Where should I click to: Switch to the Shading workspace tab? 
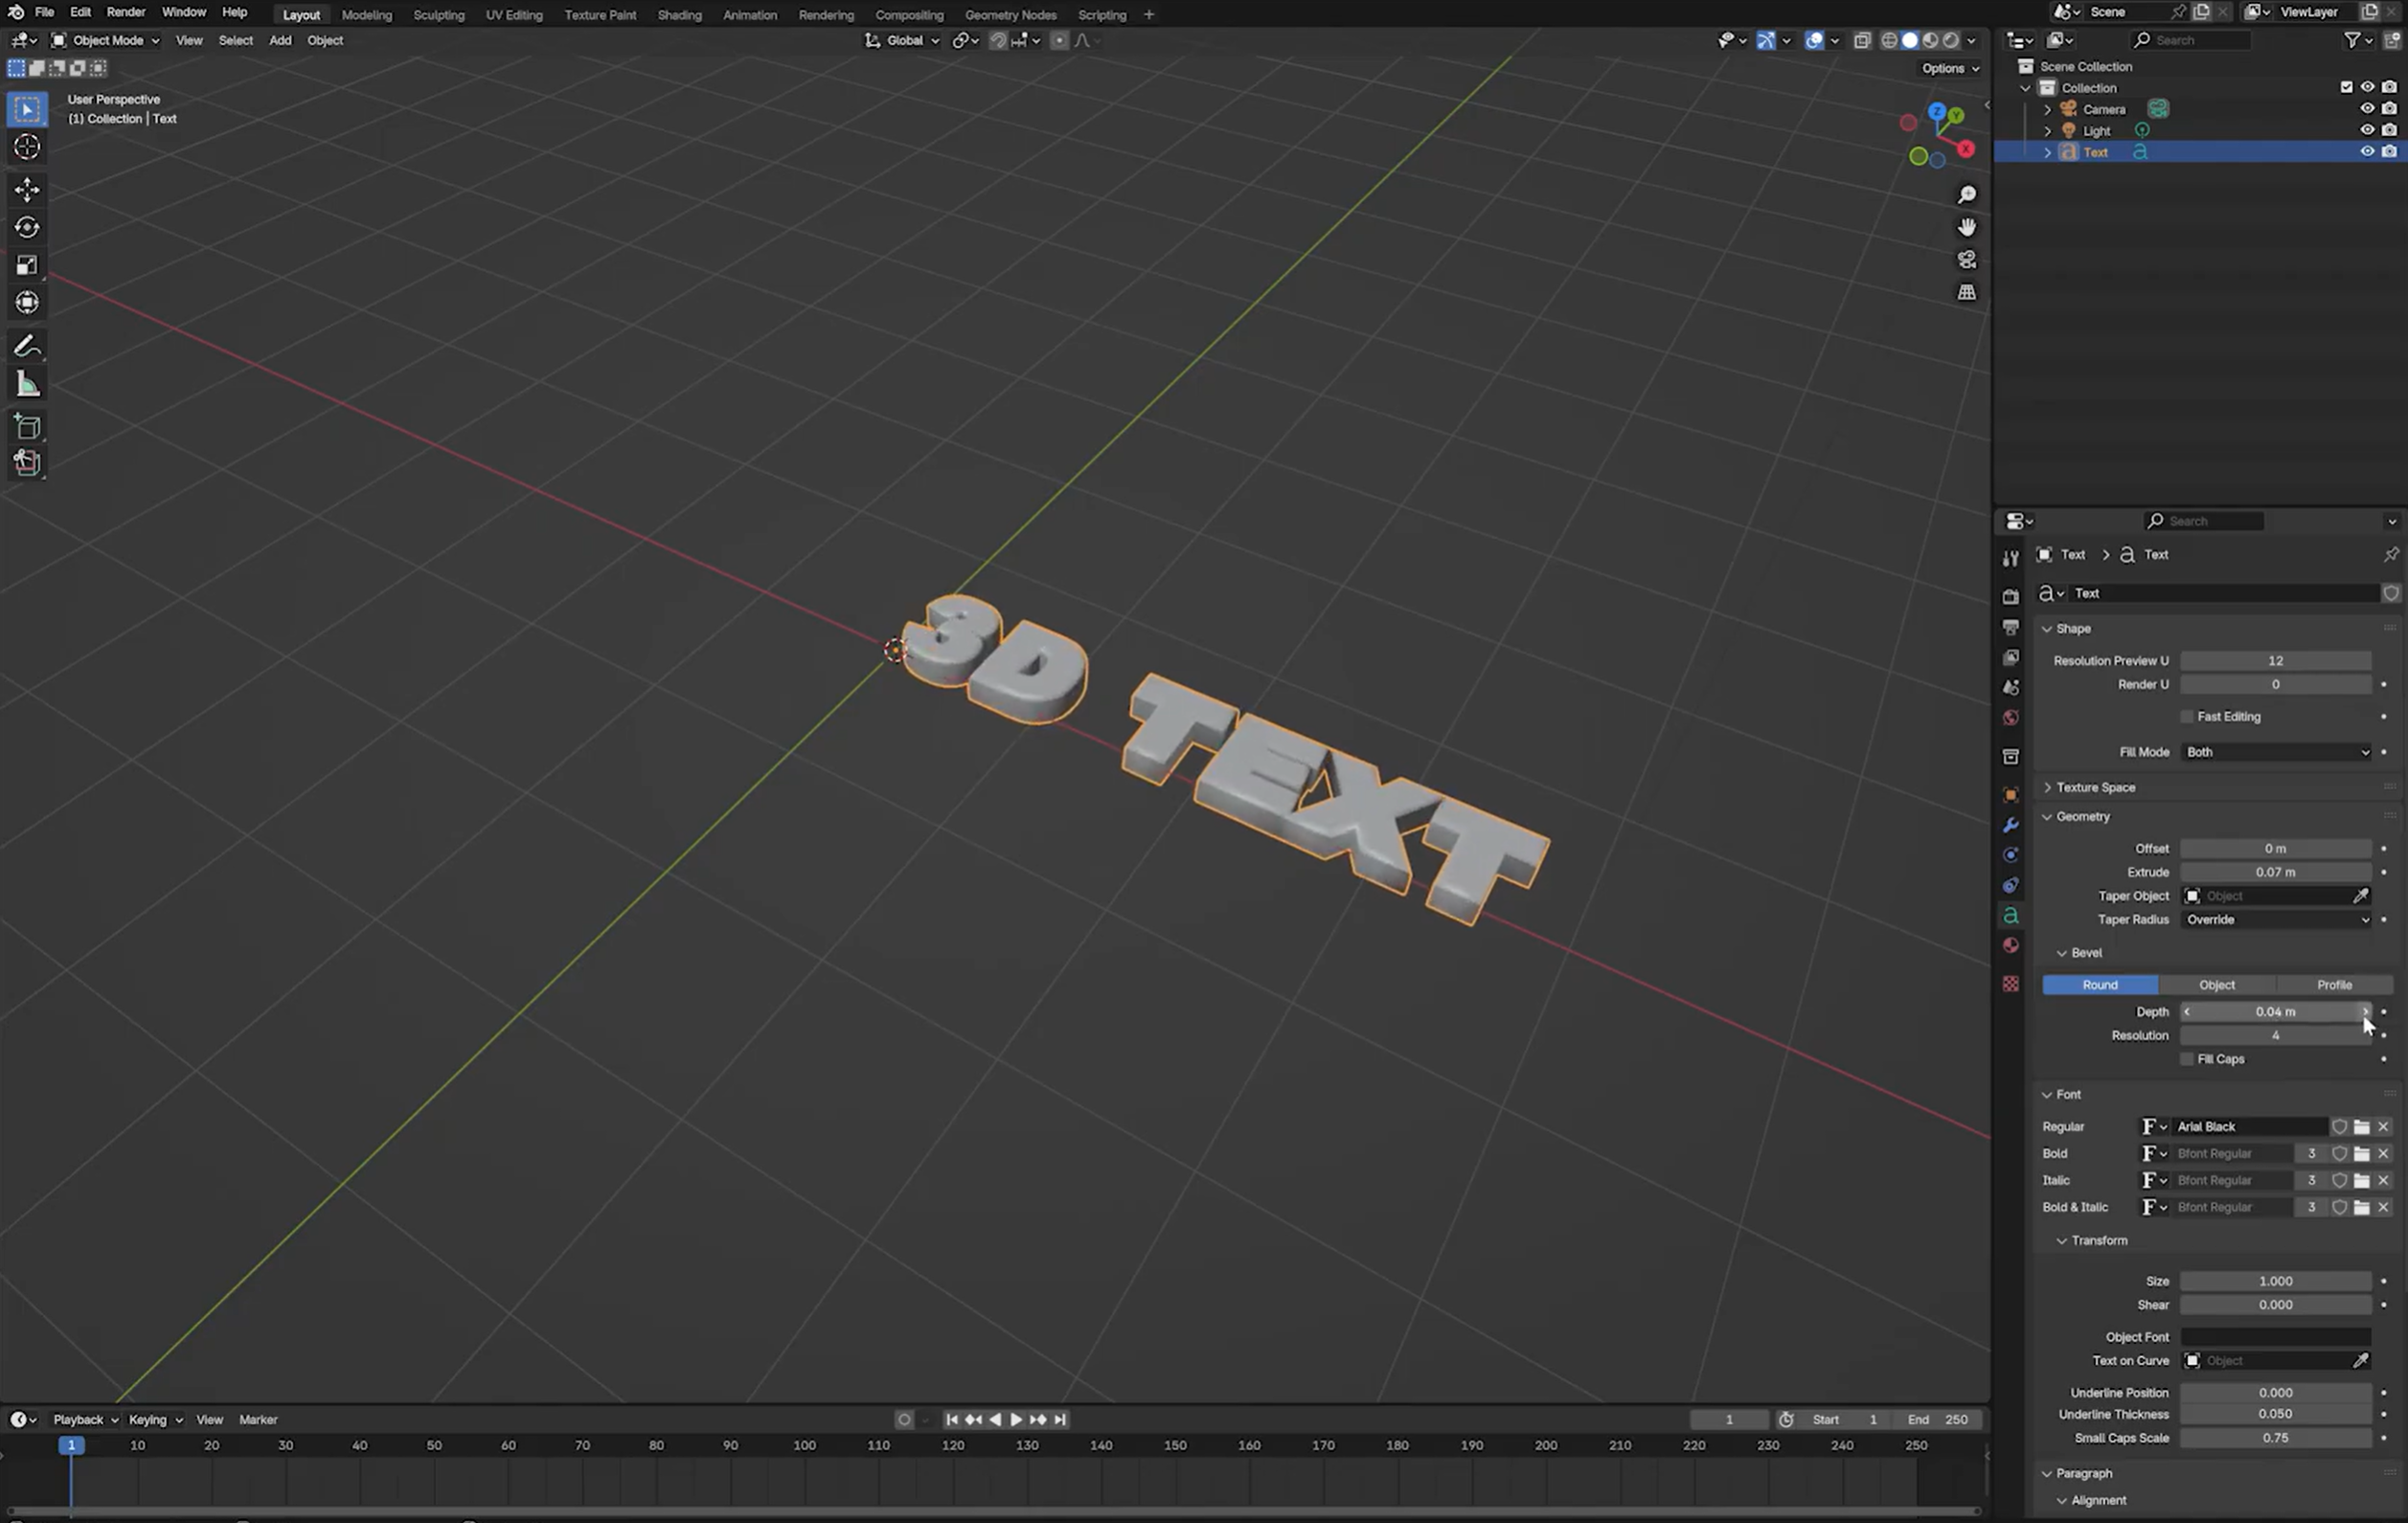(x=679, y=15)
